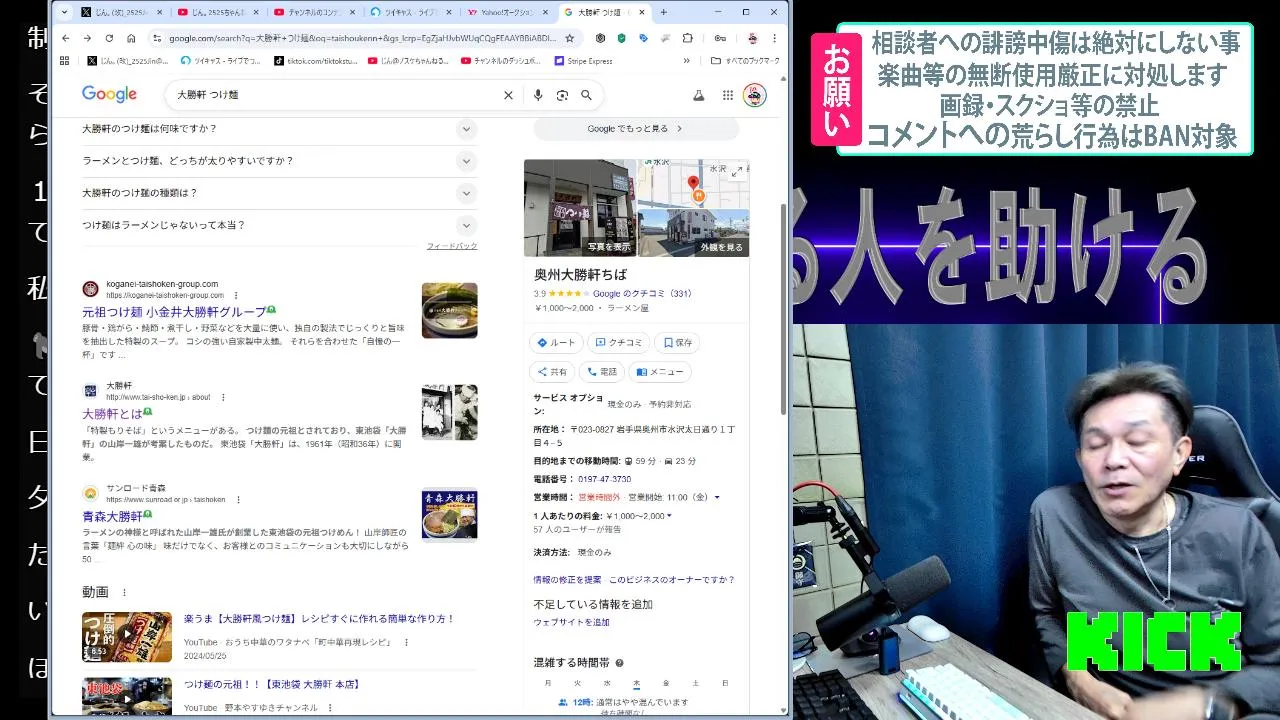
Task: Open 写真を表示 storefront photo
Action: (580, 208)
